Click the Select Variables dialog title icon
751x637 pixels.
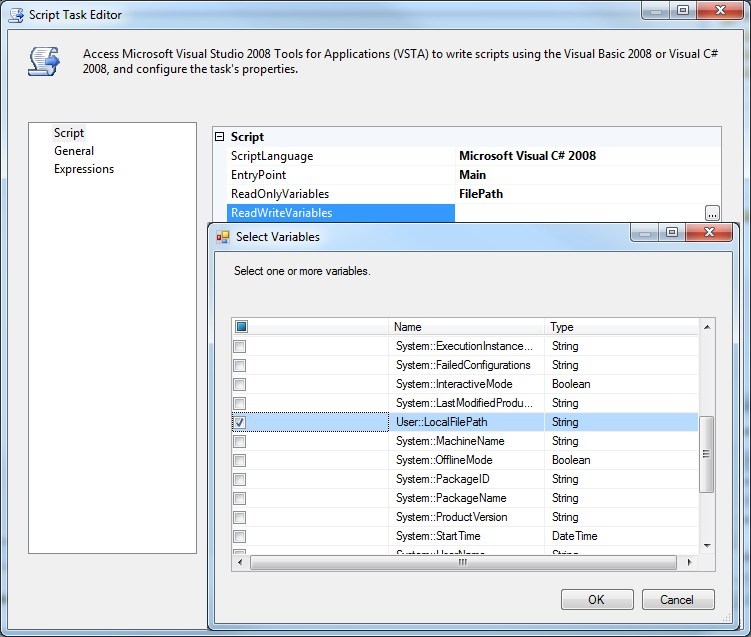click(x=223, y=237)
